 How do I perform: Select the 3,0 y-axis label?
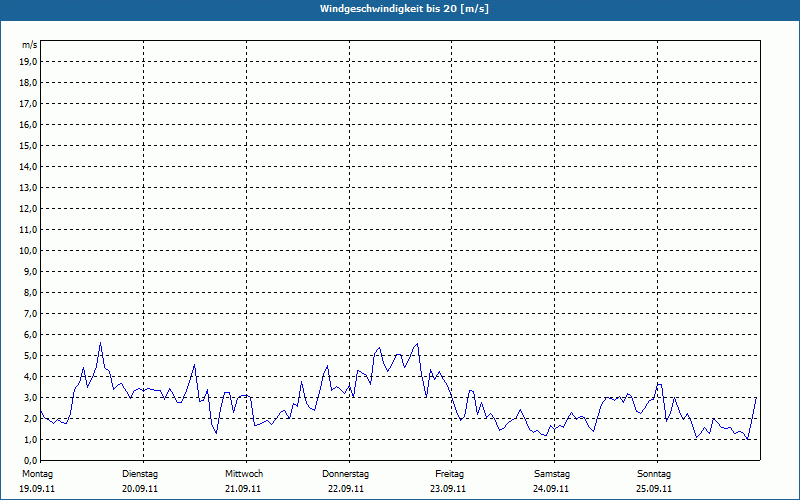click(x=30, y=397)
